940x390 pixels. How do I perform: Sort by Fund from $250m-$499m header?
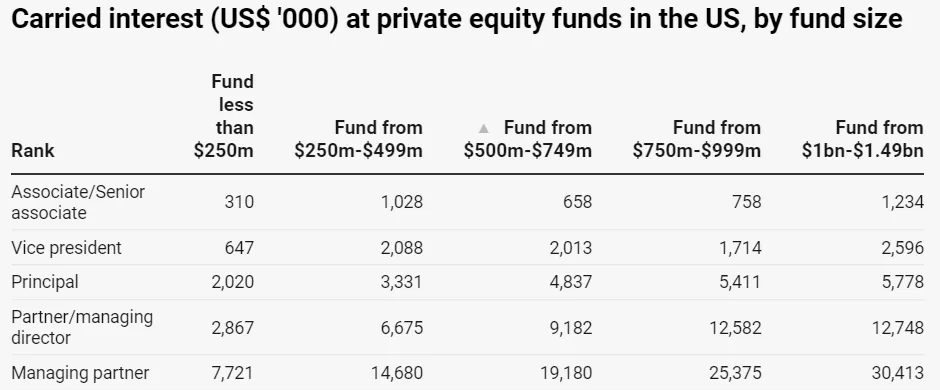pyautogui.click(x=358, y=139)
